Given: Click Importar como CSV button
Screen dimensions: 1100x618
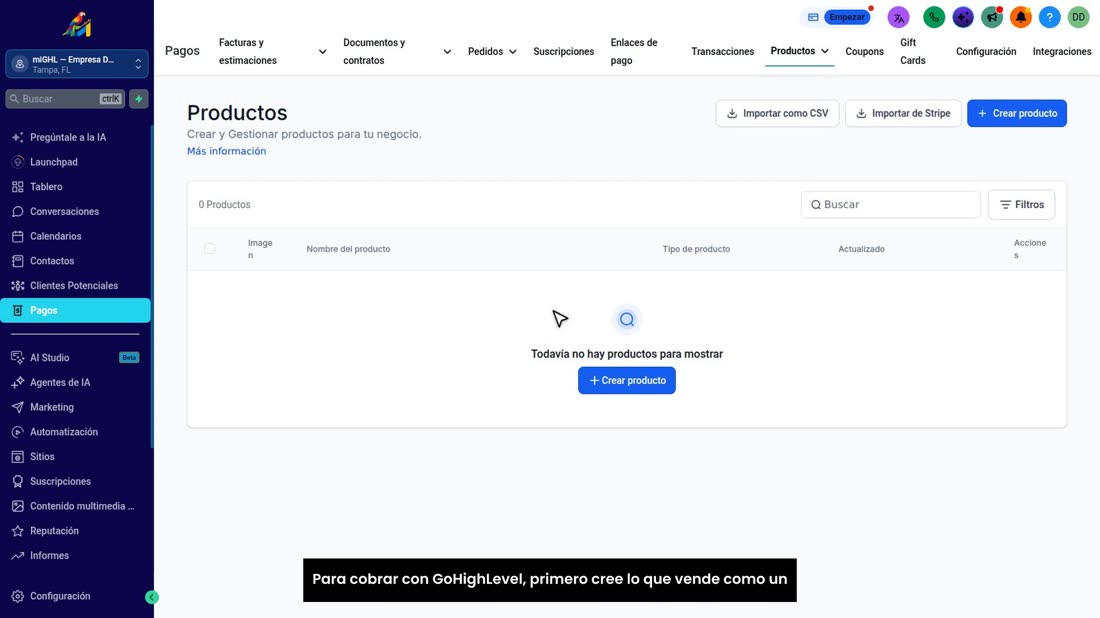Looking at the screenshot, I should (777, 113).
